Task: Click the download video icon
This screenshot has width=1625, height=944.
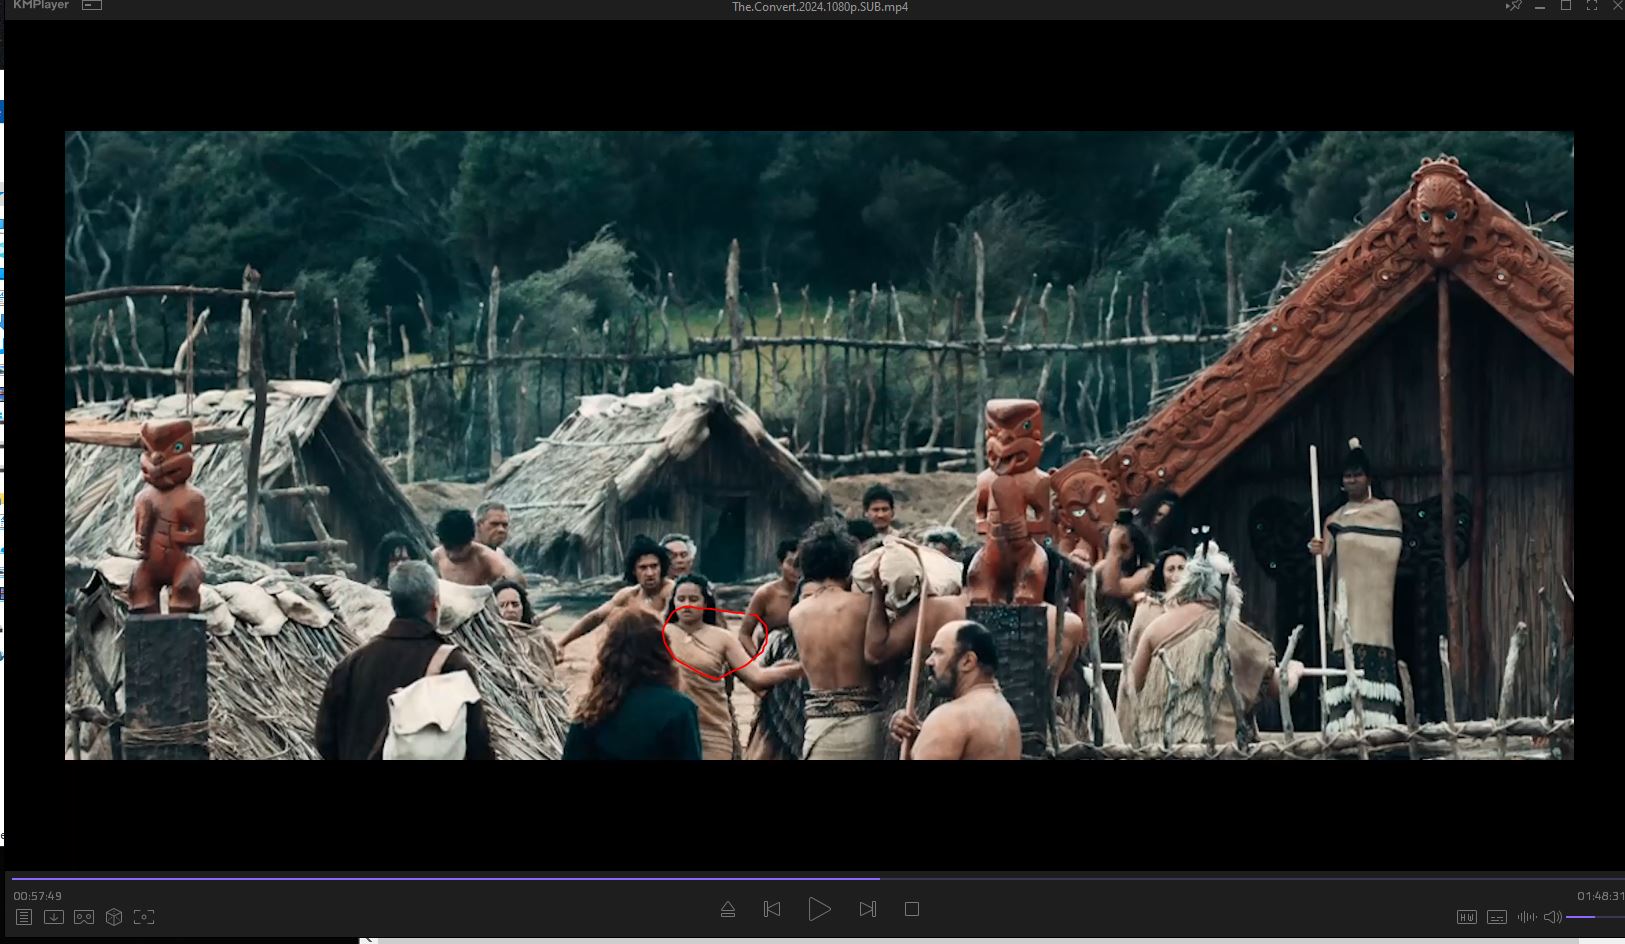Action: pos(54,917)
